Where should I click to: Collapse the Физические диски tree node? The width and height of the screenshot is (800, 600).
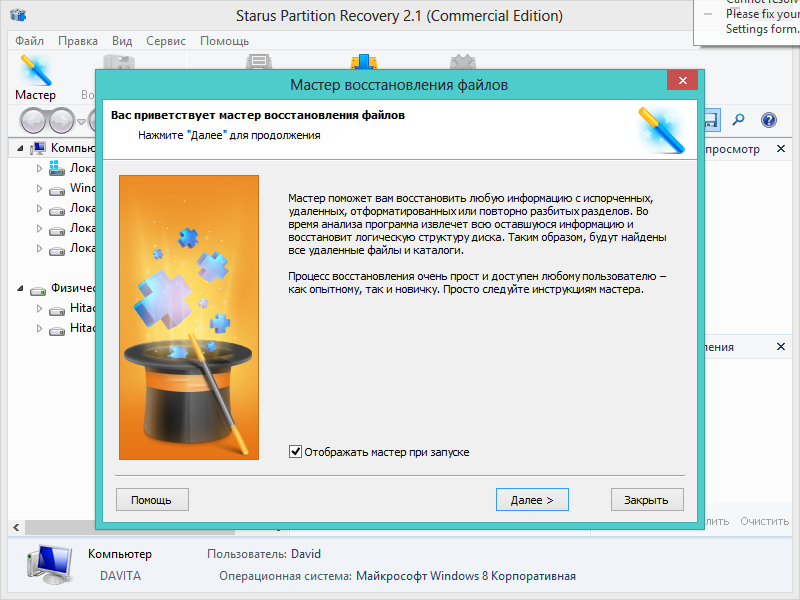point(20,289)
